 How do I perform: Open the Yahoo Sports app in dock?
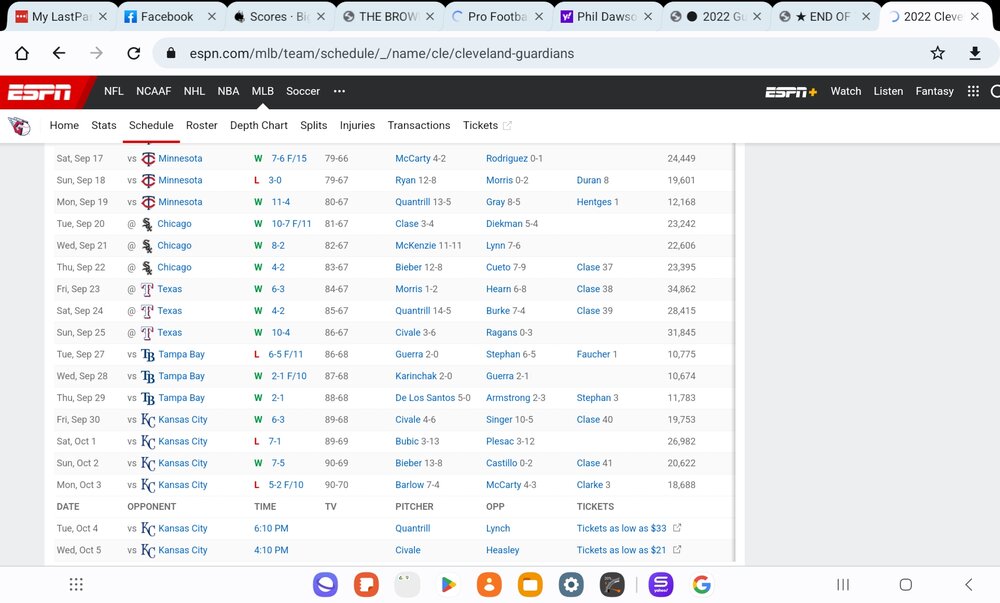click(661, 585)
